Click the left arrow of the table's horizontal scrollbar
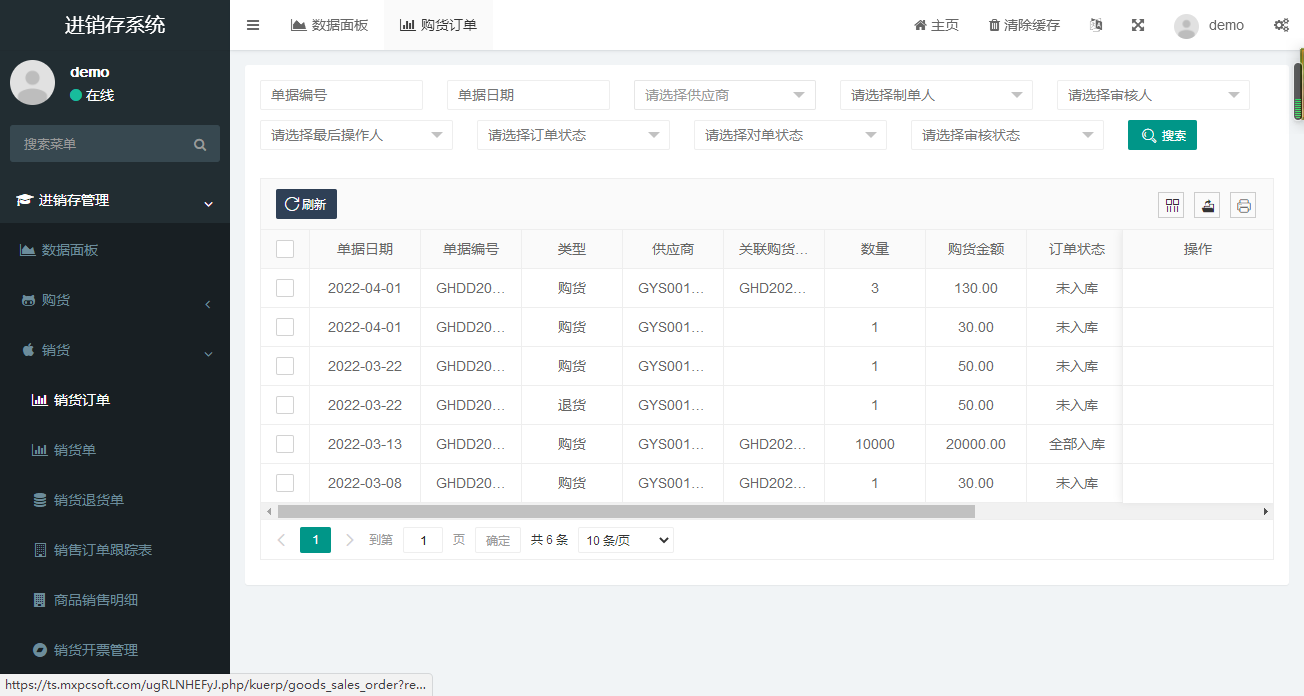Viewport: 1304px width, 696px height. pos(268,511)
